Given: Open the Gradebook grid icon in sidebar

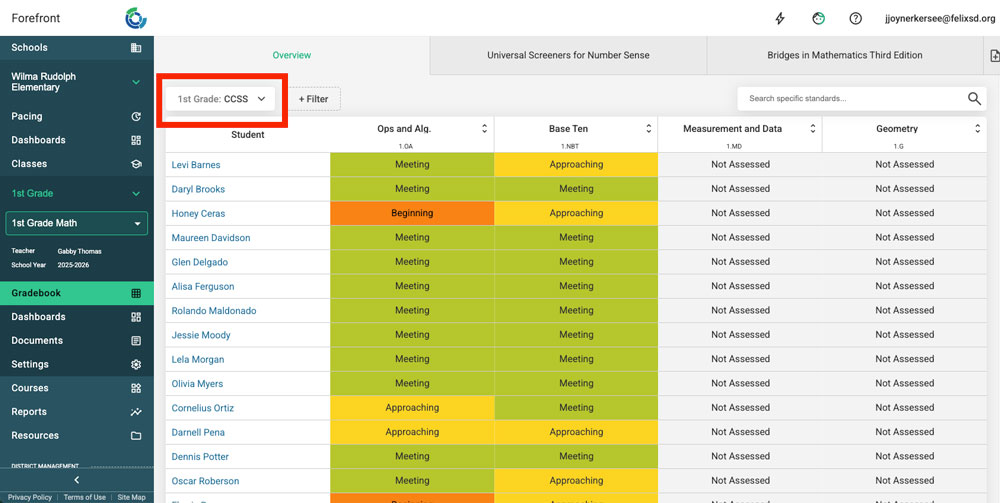Looking at the screenshot, I should click(136, 293).
